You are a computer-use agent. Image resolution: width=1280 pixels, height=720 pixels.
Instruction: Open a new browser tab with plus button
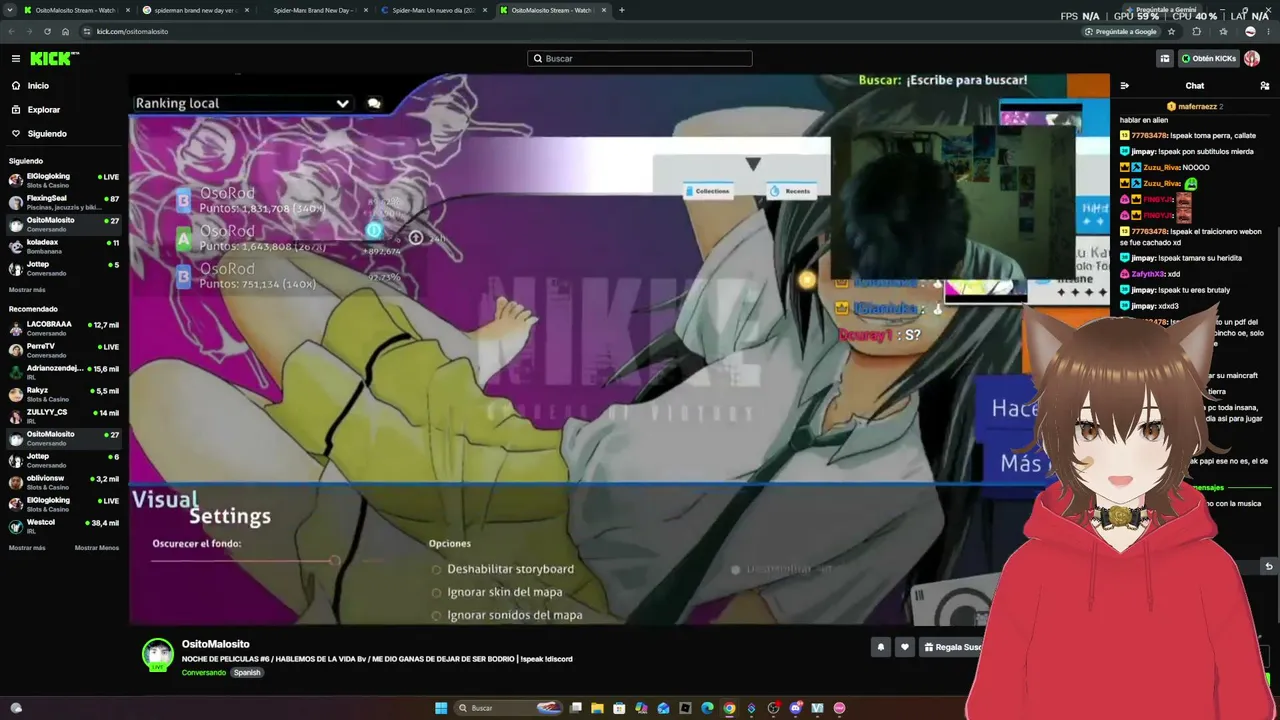coord(622,10)
